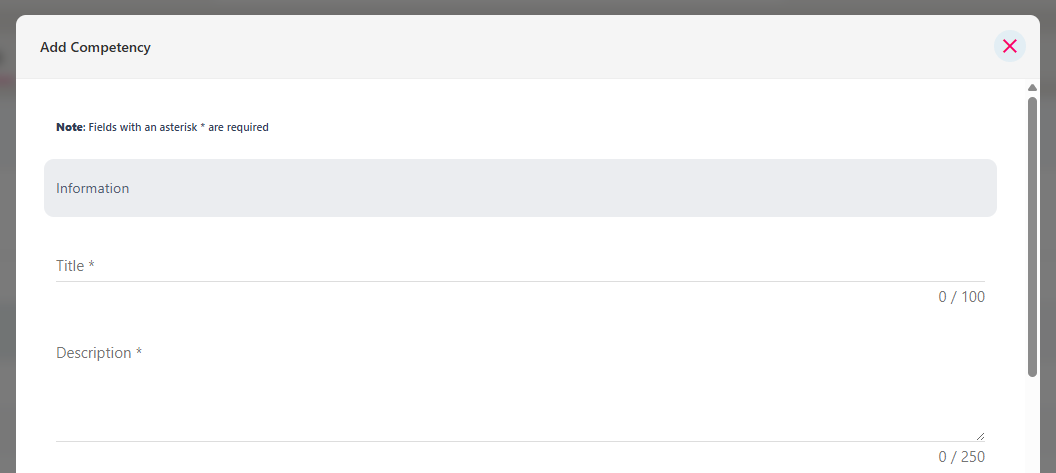Click the empty area of the dialog header bar

(572, 47)
